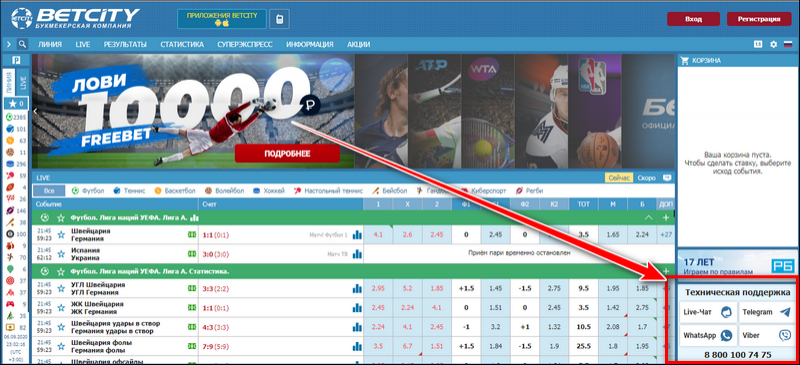Open the search magnifier icon in the menu bar

(x=22, y=44)
